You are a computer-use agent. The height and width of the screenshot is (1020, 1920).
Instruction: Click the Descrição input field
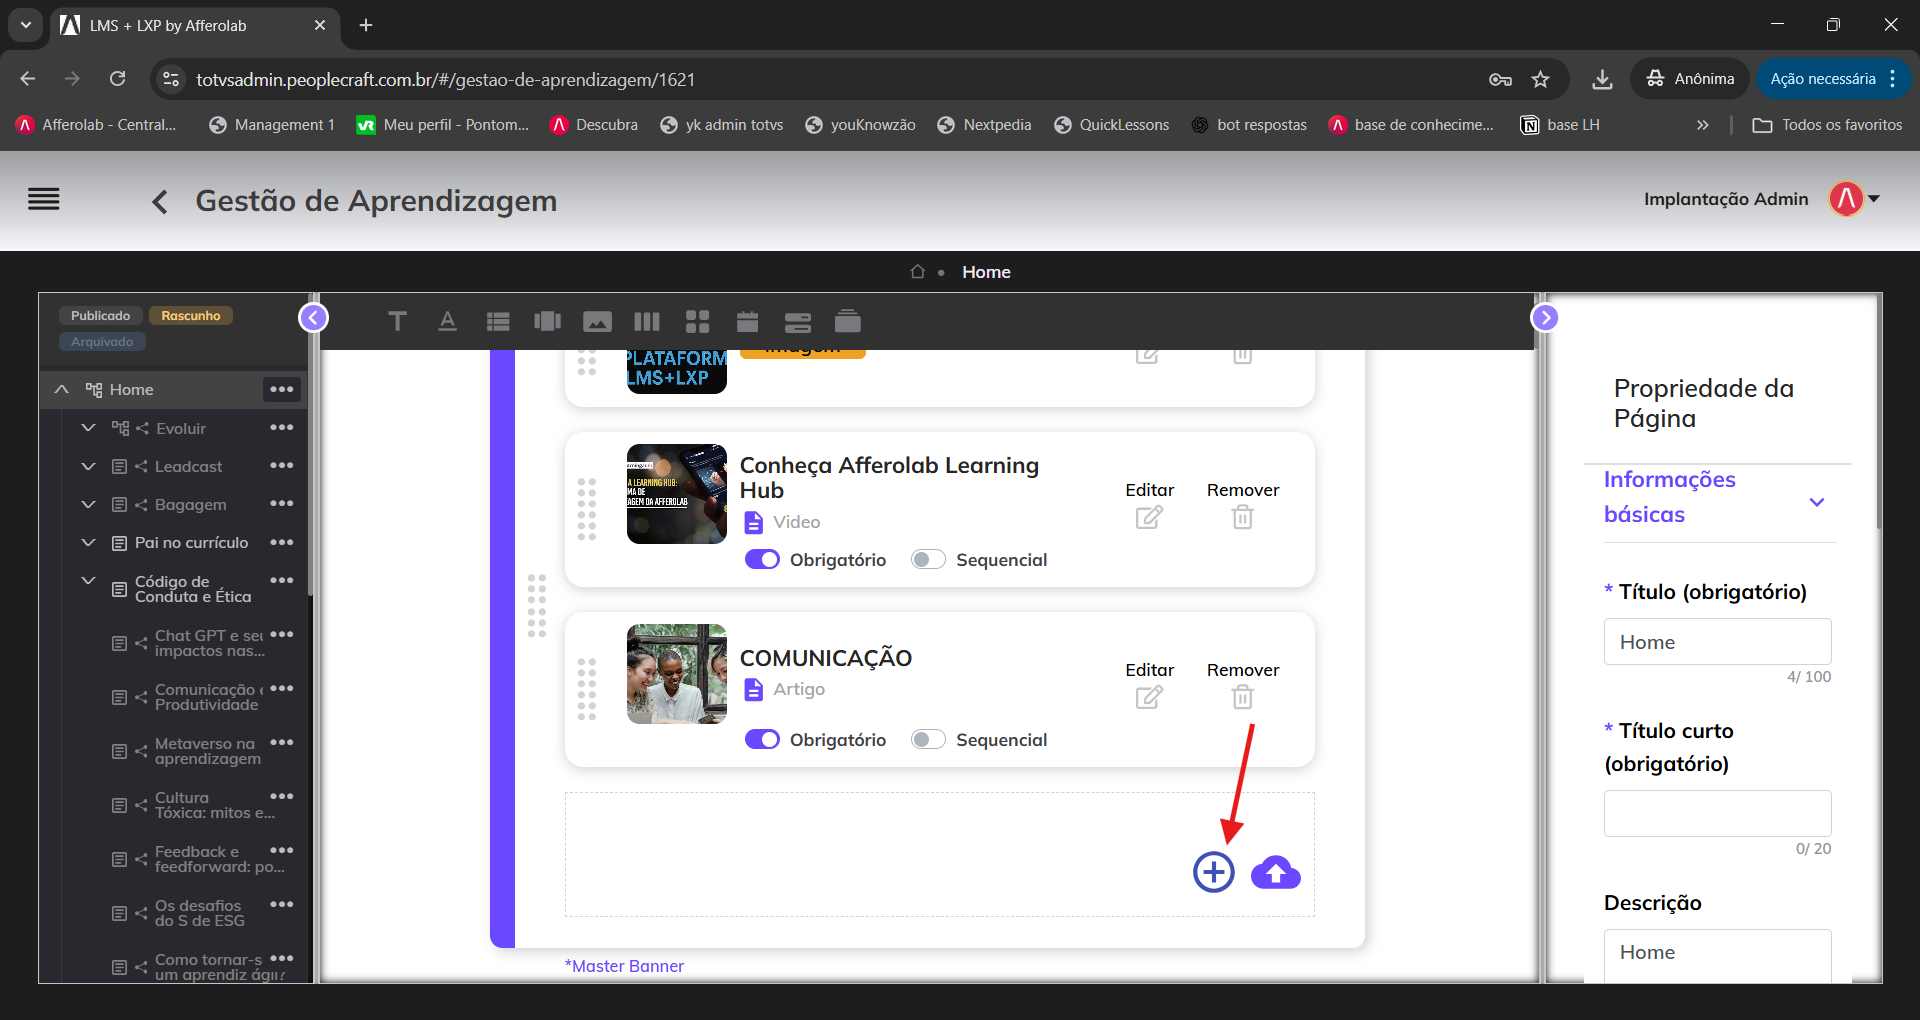1717,955
